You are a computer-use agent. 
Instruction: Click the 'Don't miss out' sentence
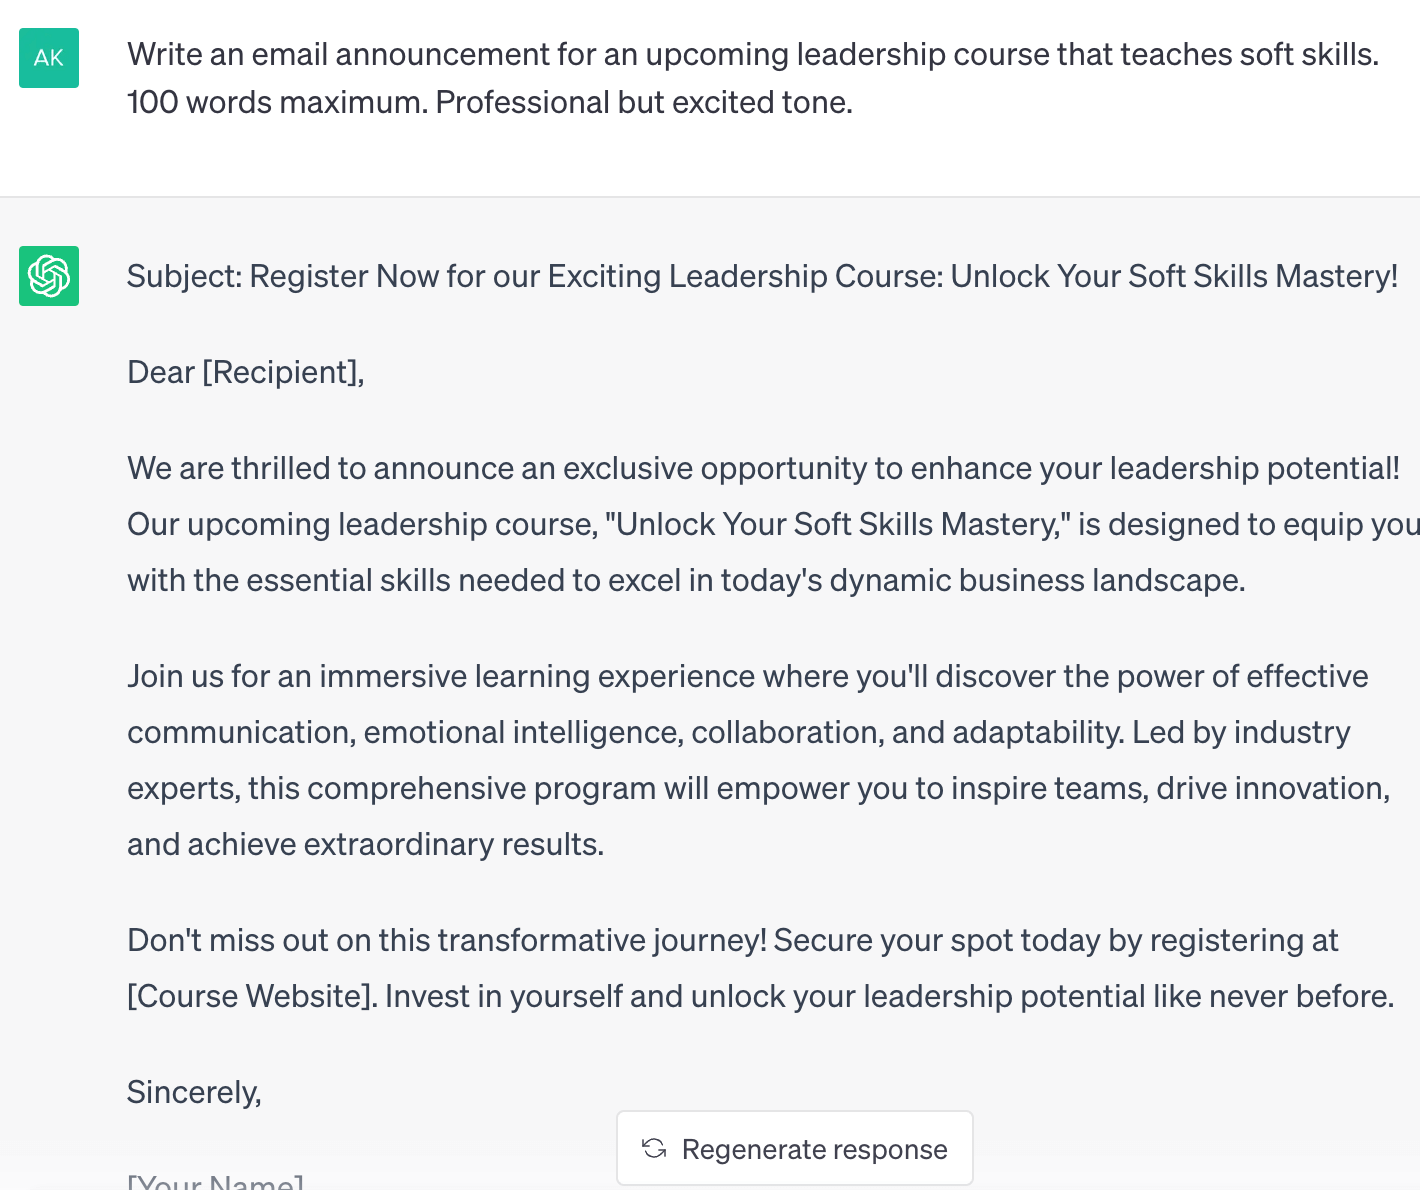(446, 940)
